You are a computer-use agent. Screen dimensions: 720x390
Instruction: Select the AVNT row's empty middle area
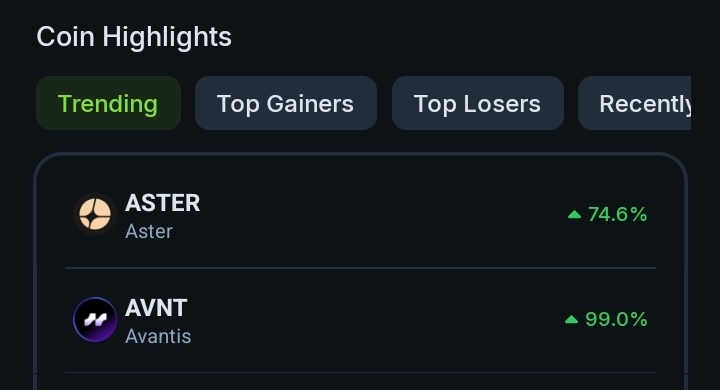(x=377, y=319)
